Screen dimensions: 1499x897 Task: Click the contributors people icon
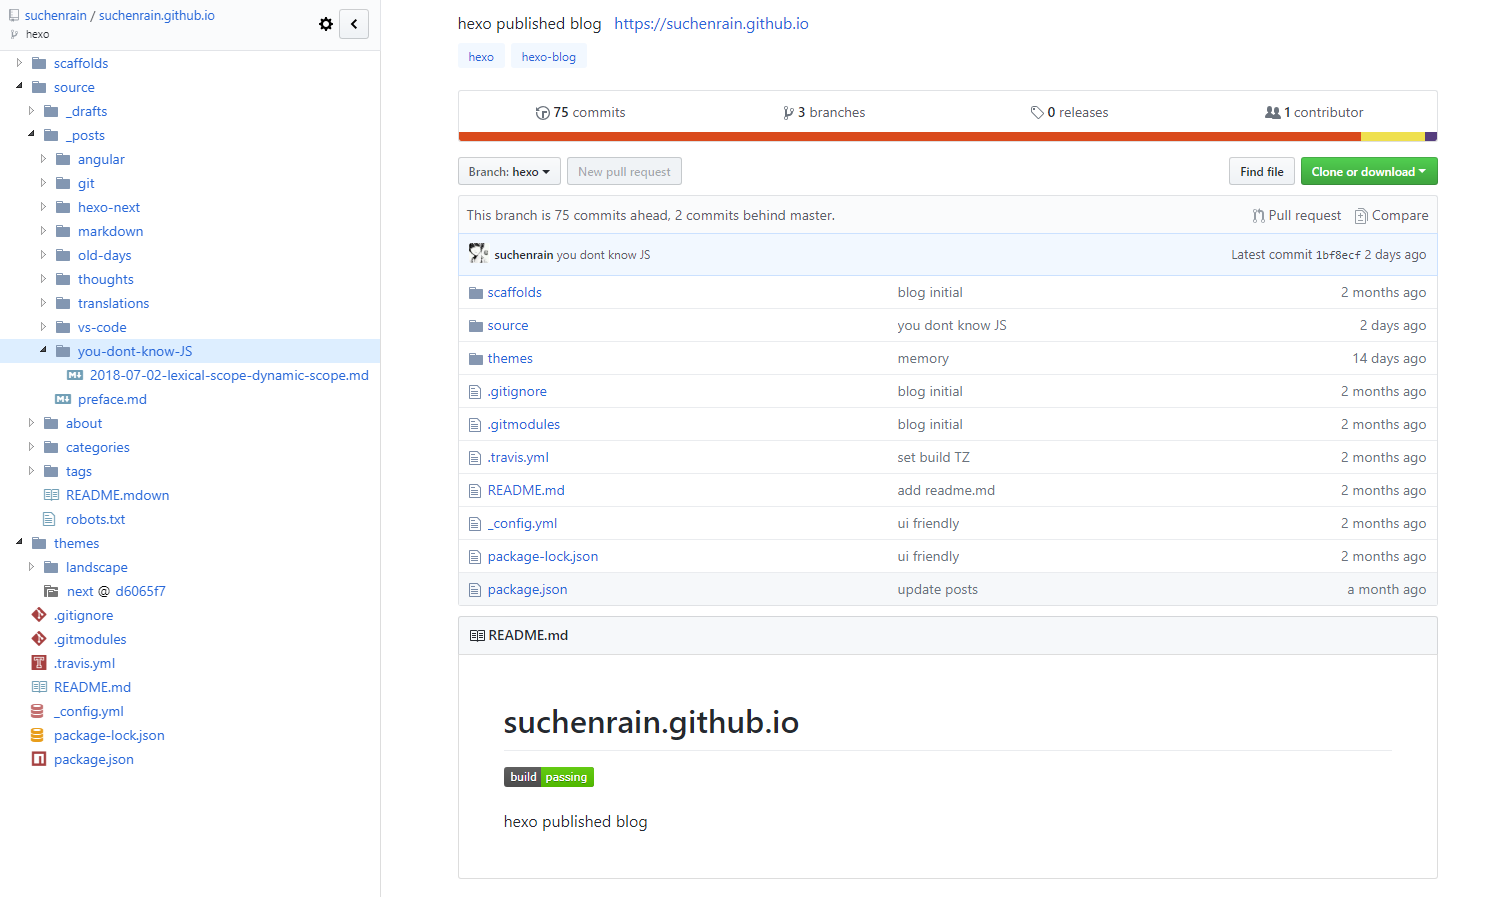coord(1273,113)
